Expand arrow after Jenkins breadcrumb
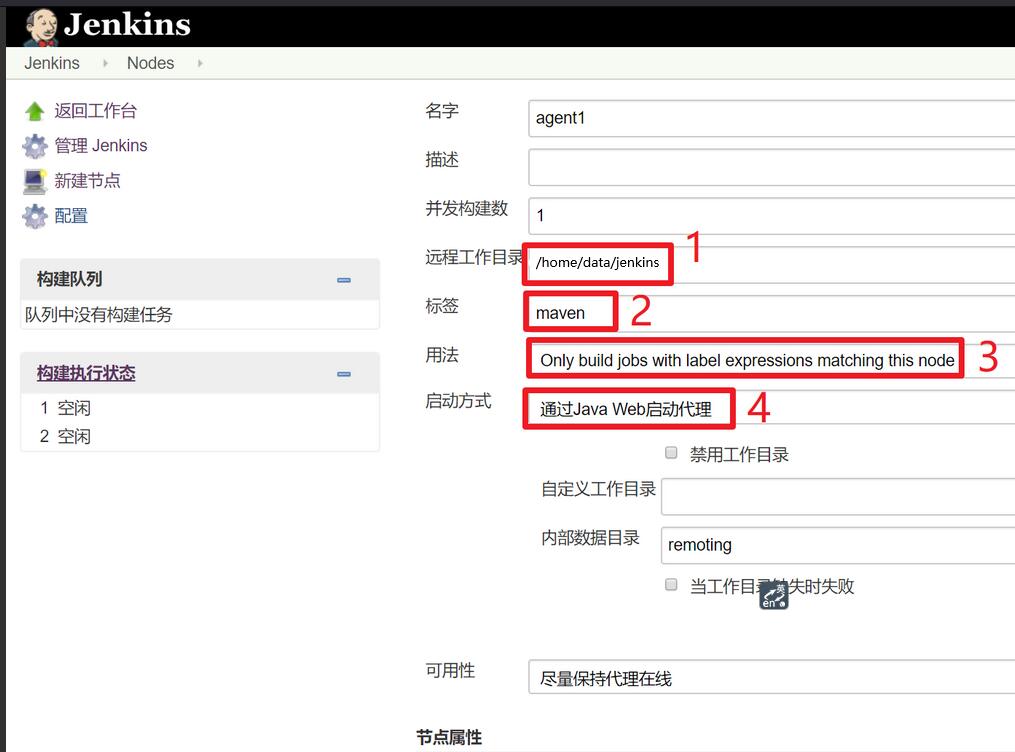Image resolution: width=1015 pixels, height=752 pixels. tap(105, 63)
